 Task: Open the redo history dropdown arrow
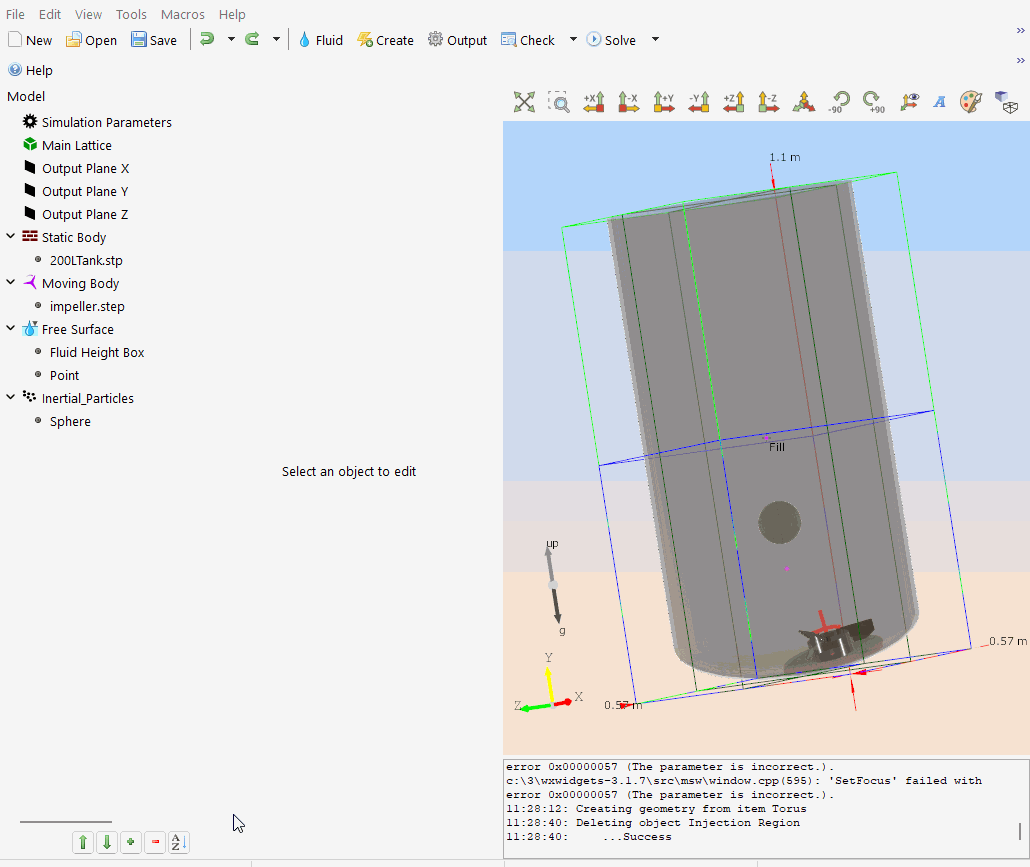(x=276, y=39)
